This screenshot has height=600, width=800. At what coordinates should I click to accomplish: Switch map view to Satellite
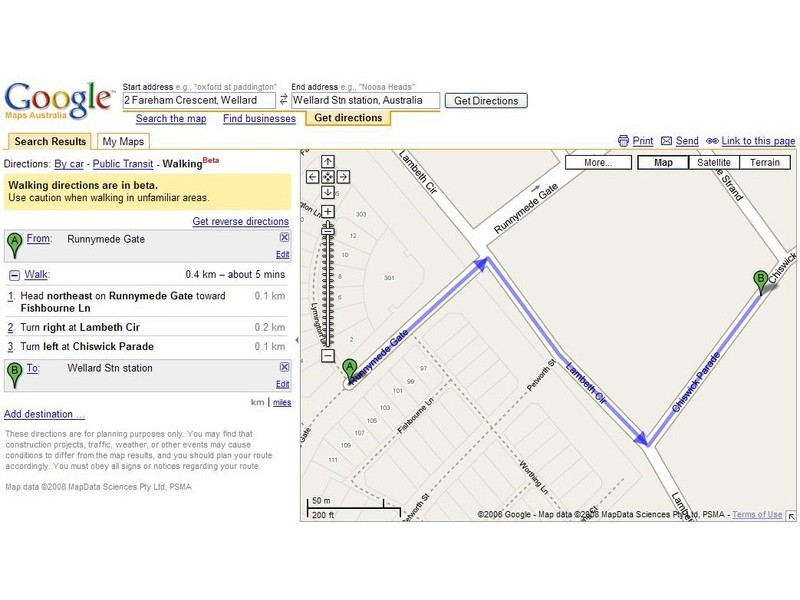(x=714, y=162)
